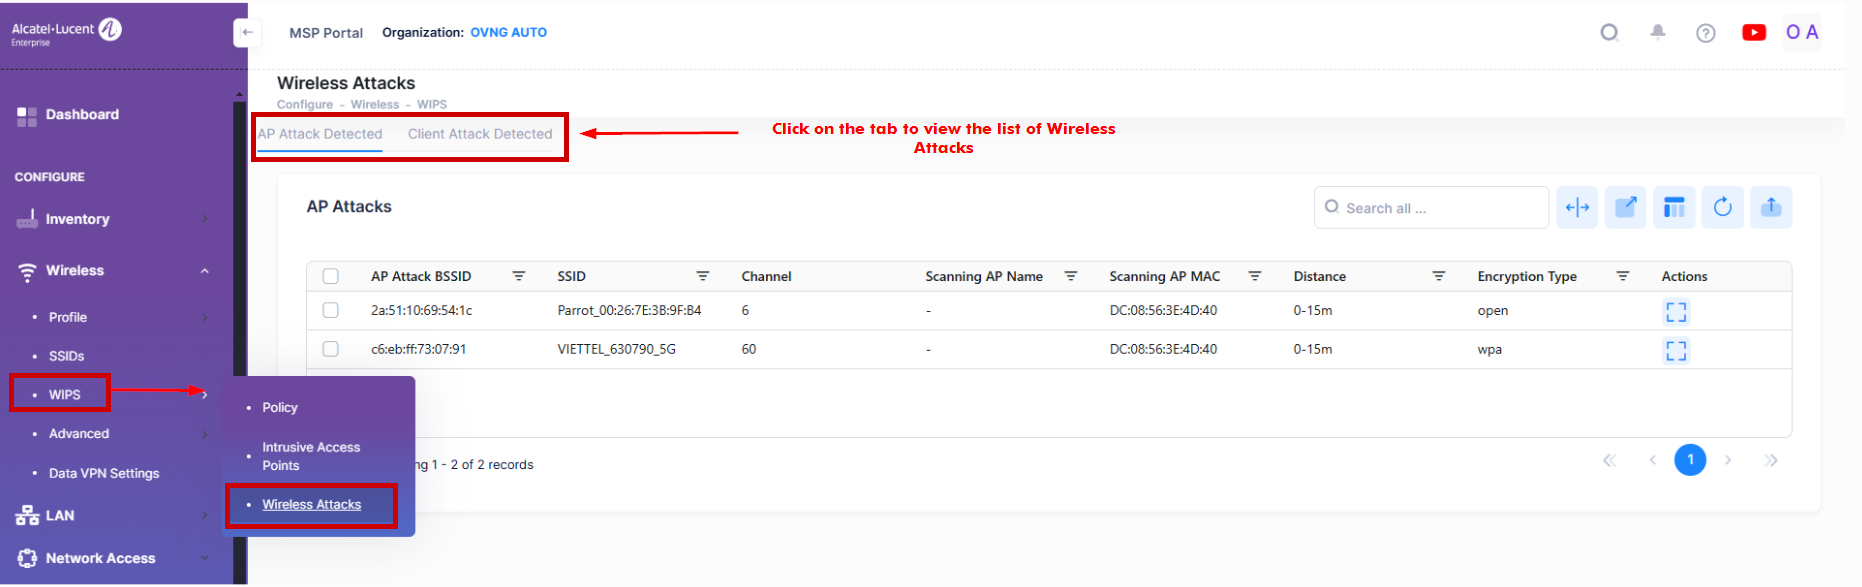Click the export/upload icon above the table

coord(1770,207)
